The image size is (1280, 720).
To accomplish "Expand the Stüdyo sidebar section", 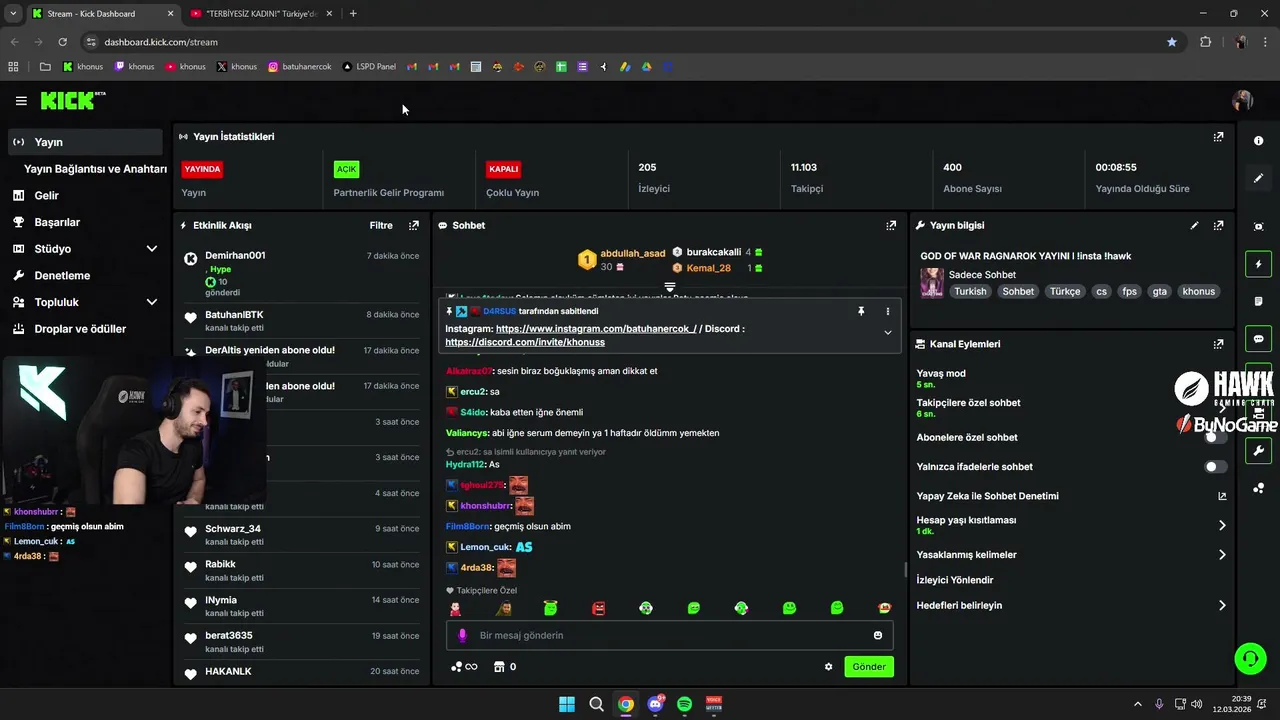I will tap(152, 249).
